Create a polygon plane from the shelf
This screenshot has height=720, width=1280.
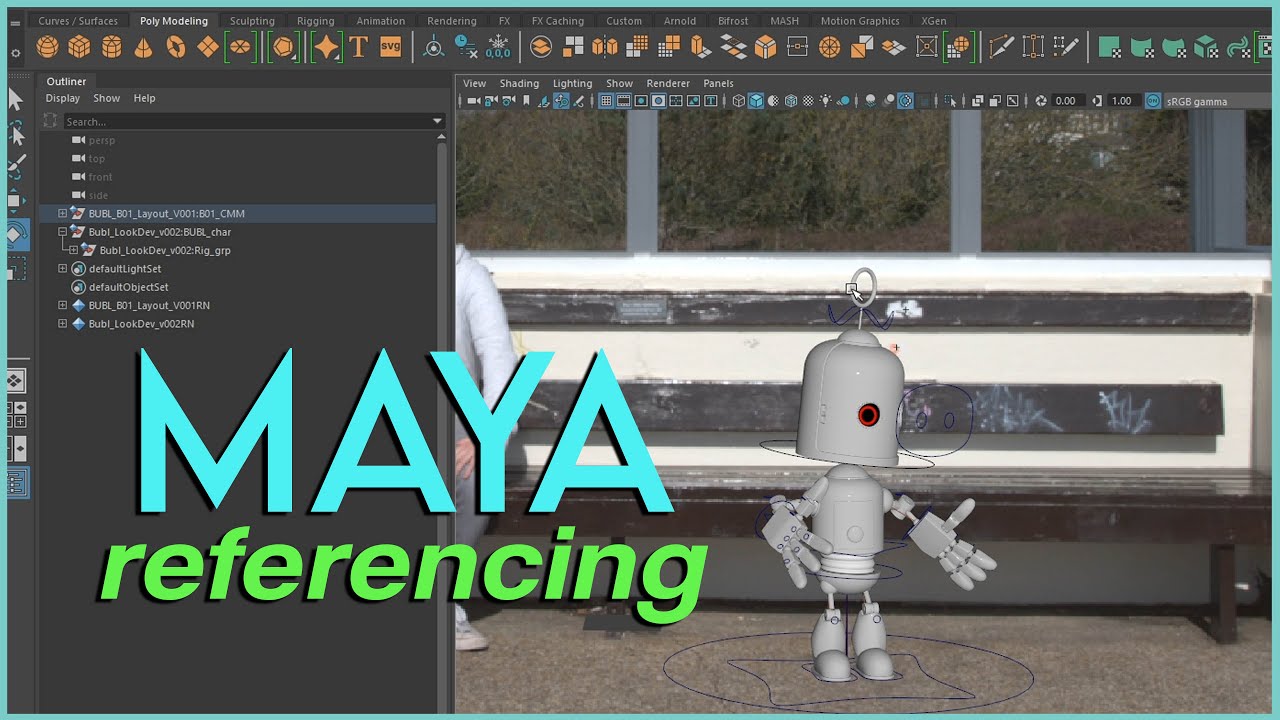click(x=207, y=47)
